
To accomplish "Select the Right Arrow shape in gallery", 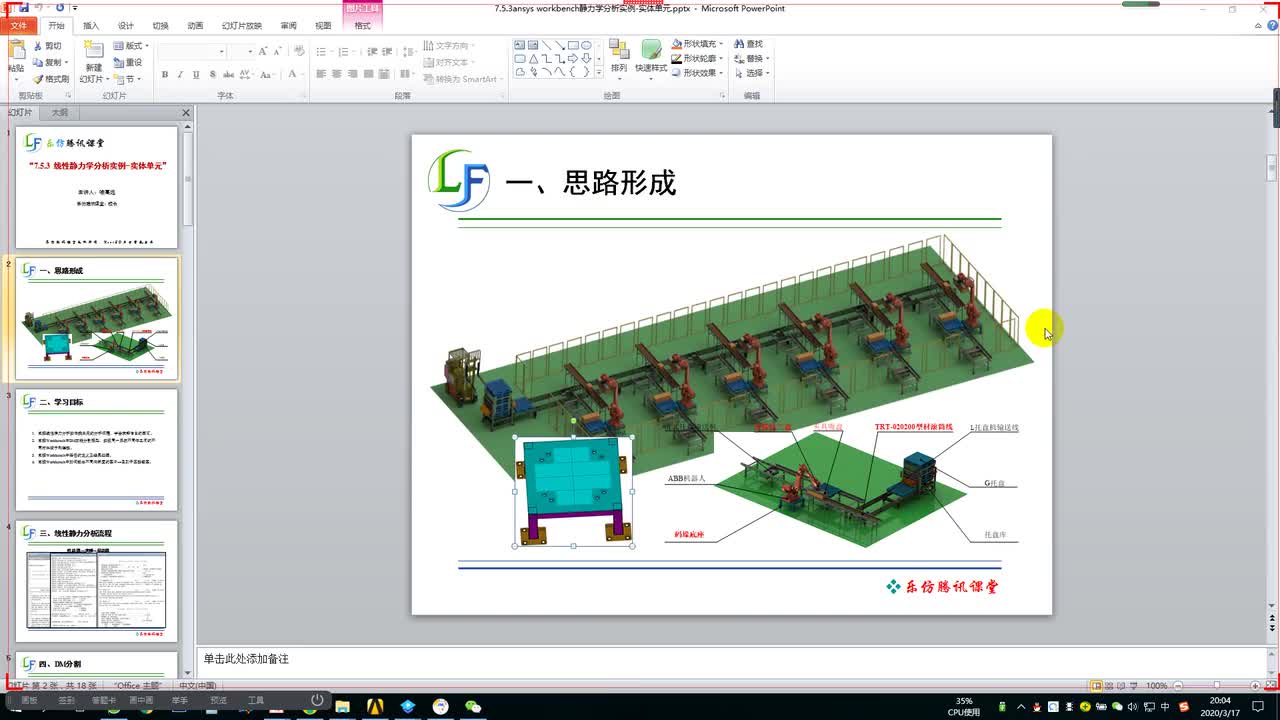I will 573,58.
